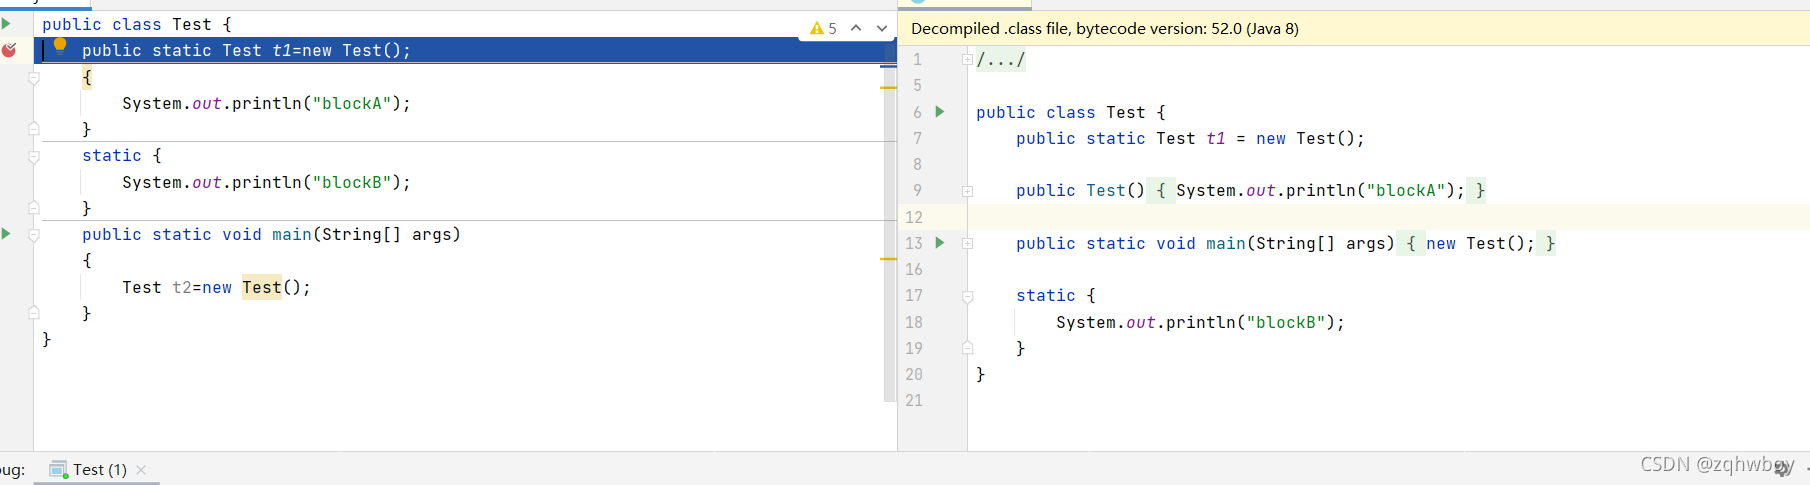Go to previous highlighted problem arrow
The height and width of the screenshot is (485, 1810).
tap(856, 28)
